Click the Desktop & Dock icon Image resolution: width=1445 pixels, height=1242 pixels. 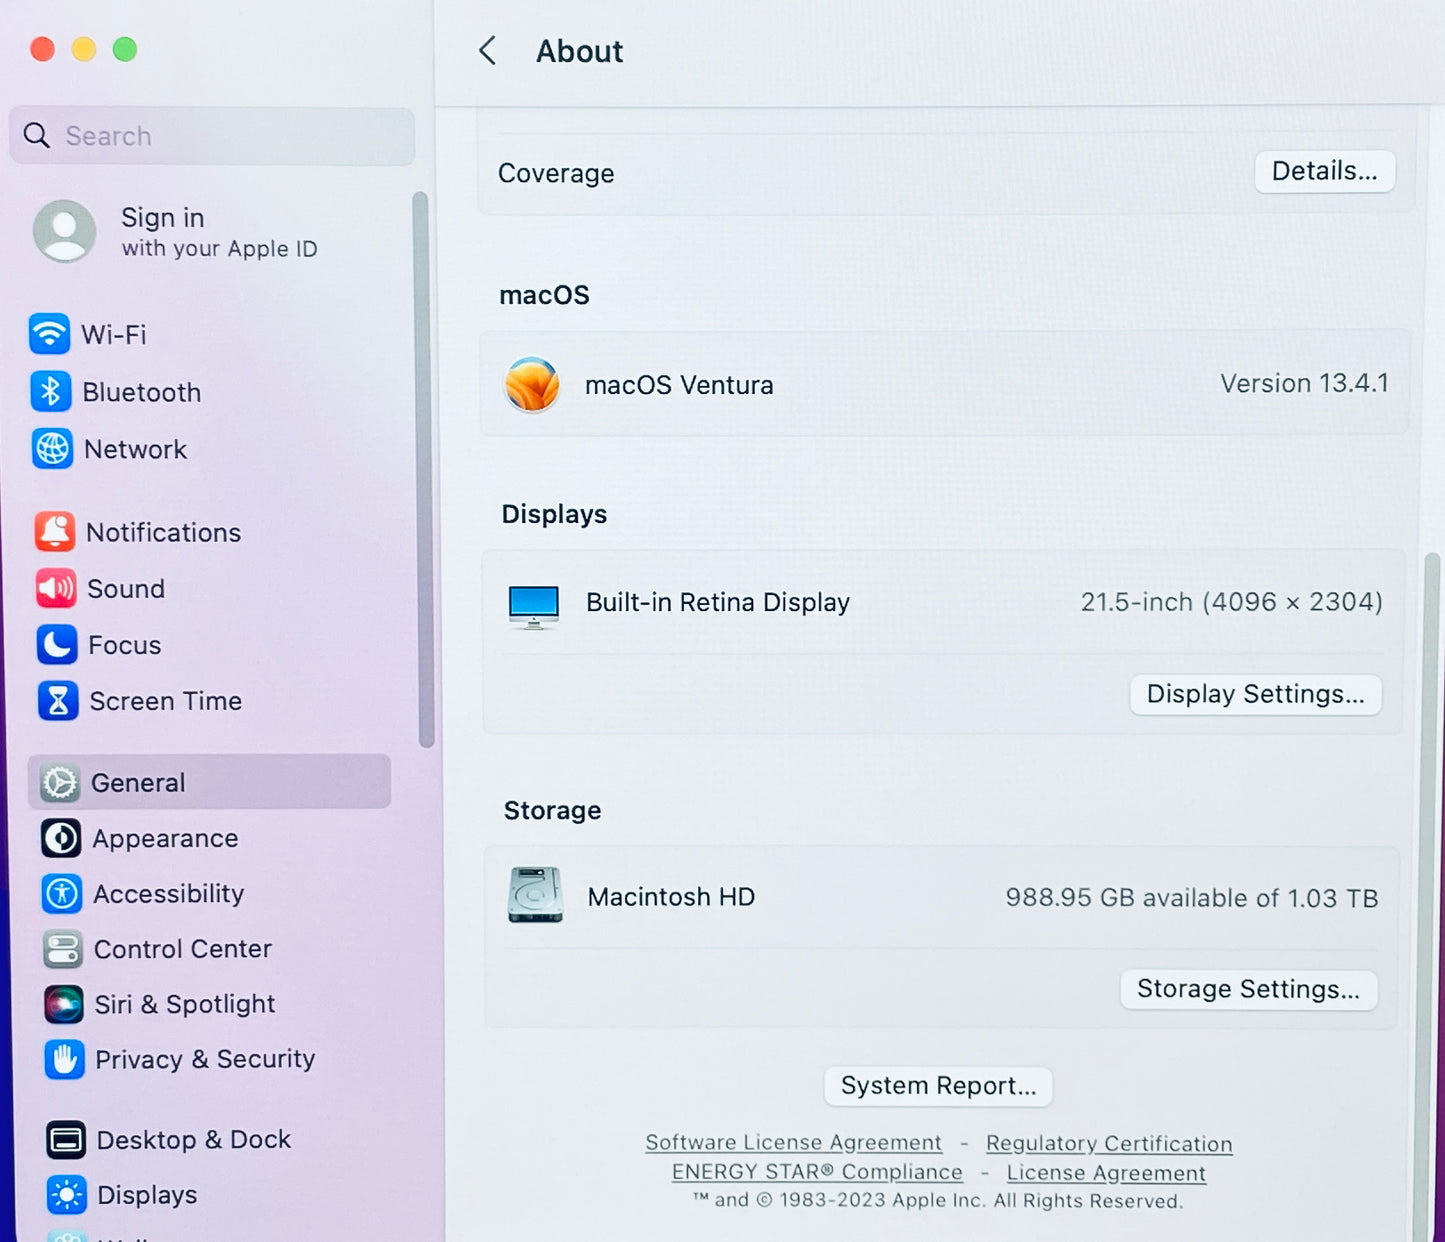click(66, 1140)
